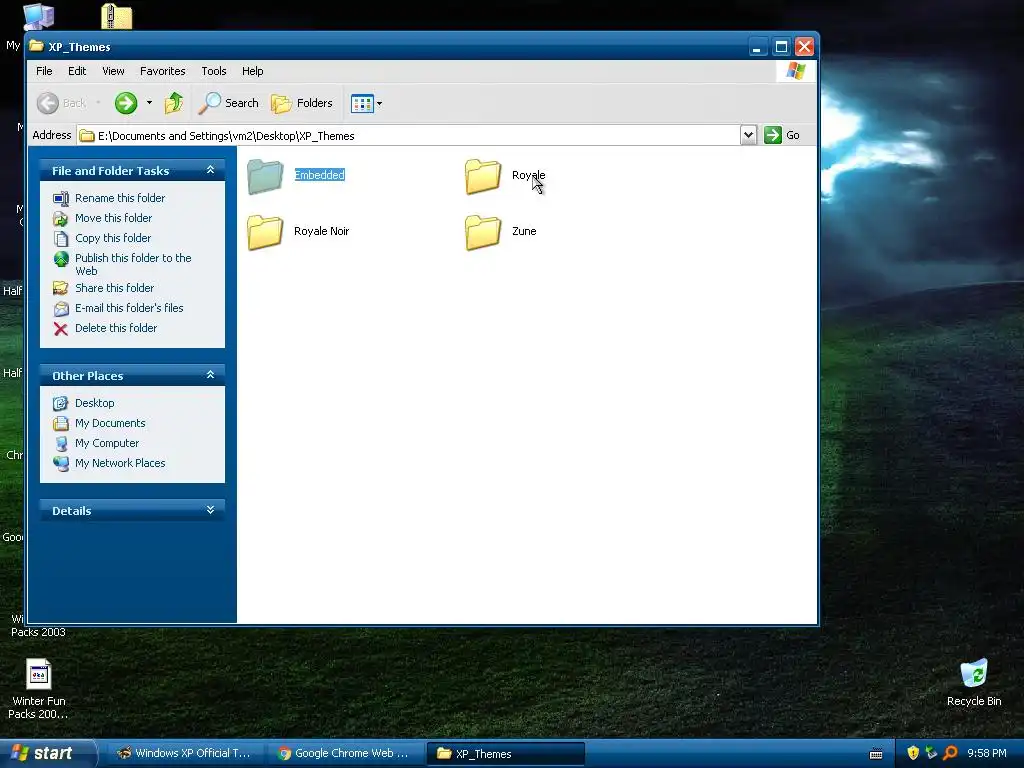
Task: Select the Embedded folder icon
Action: point(265,176)
